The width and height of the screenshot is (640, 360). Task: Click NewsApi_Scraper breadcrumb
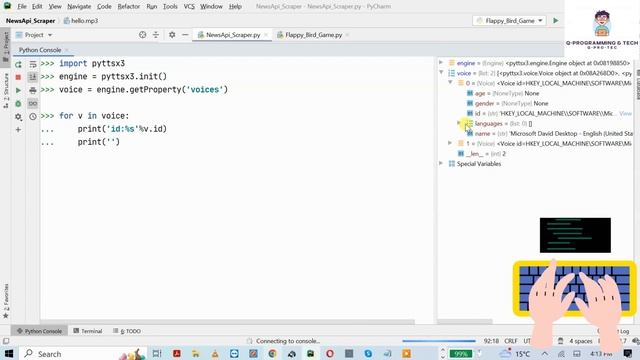(x=30, y=21)
